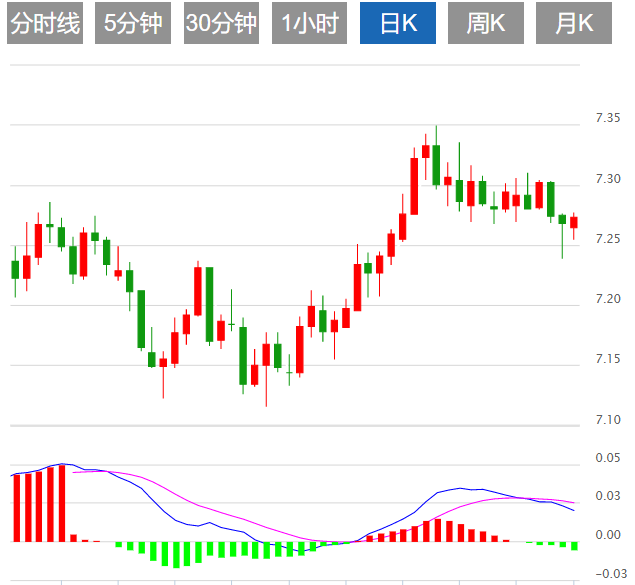Screen dimensions: 635x585
Task: Switch to the 月K monthly chart
Action: (574, 23)
